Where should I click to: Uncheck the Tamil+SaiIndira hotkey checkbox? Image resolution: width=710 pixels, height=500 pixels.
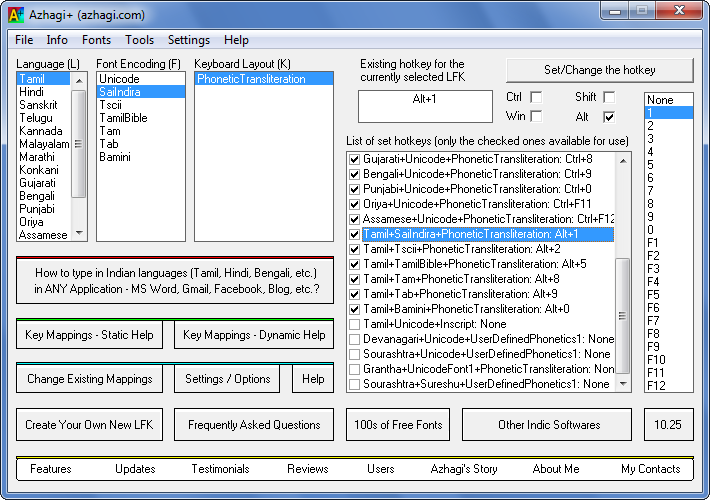pyautogui.click(x=355, y=235)
